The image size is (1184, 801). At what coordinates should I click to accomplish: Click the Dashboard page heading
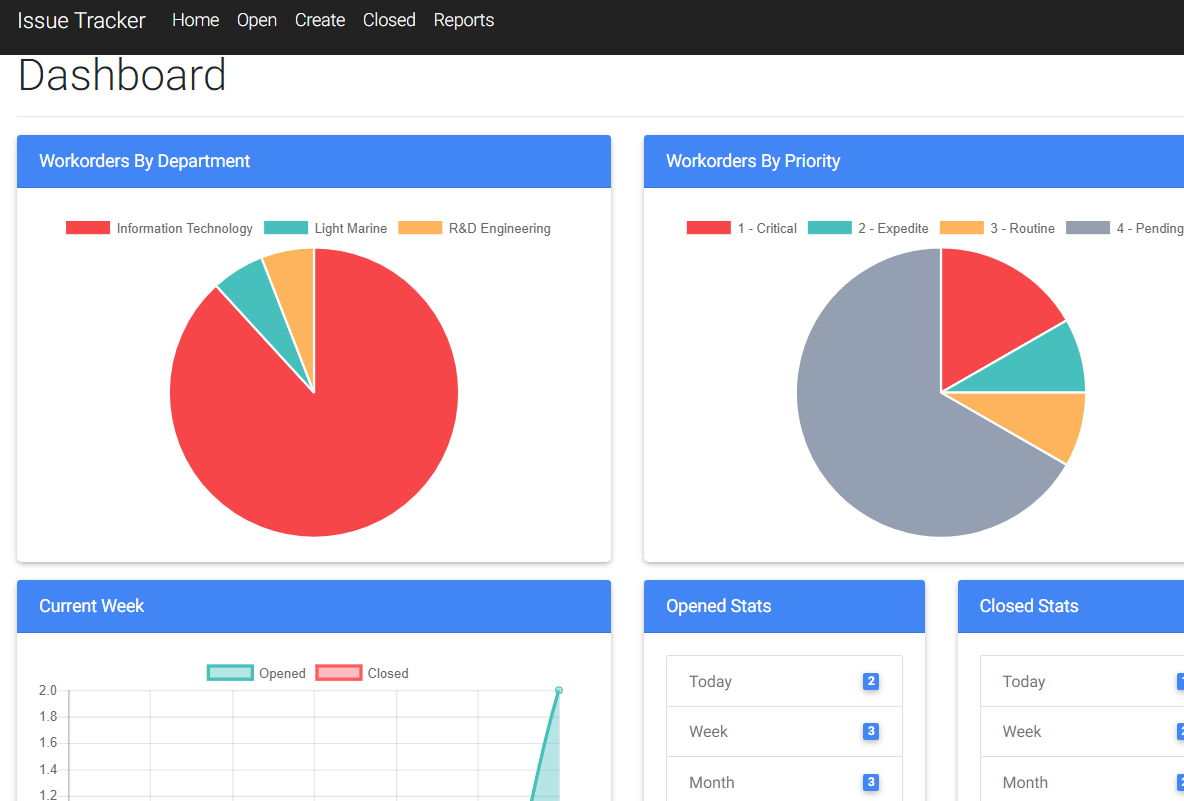122,75
